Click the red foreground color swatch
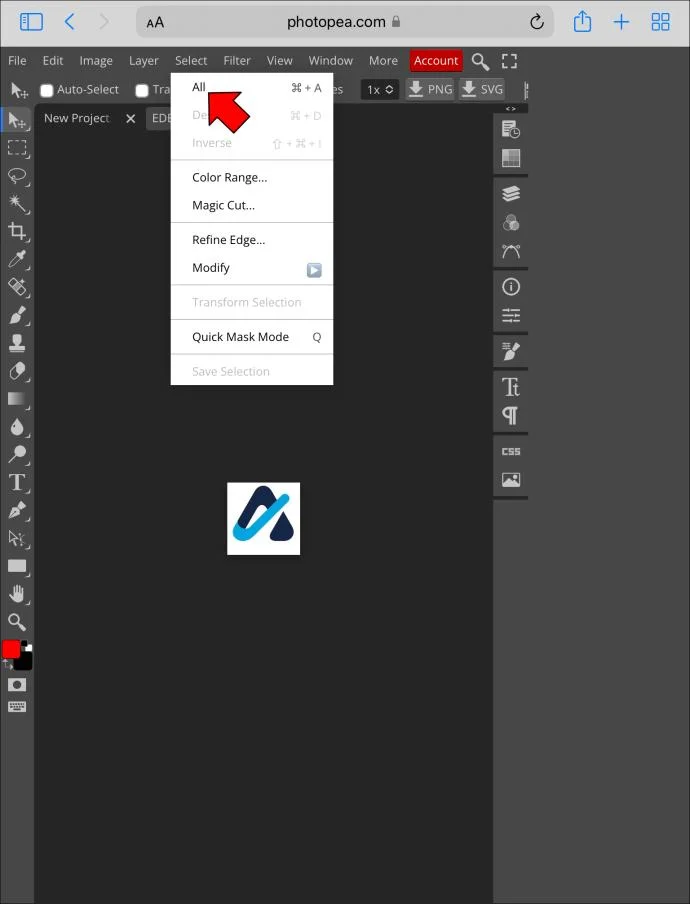The height and width of the screenshot is (904, 690). click(10, 649)
